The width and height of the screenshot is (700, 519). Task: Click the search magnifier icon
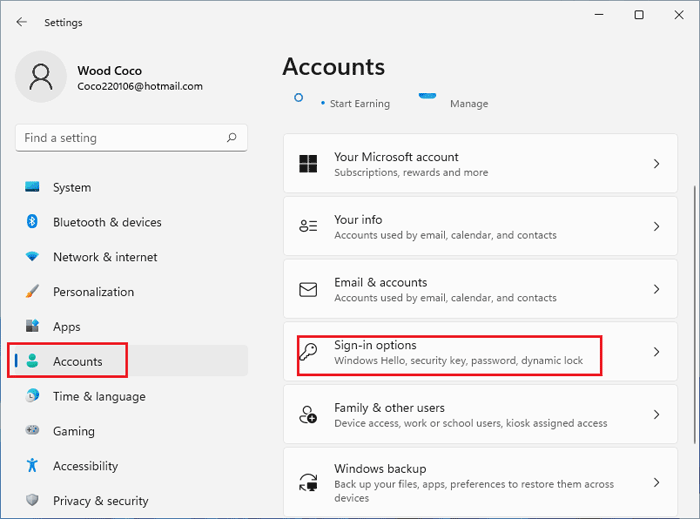[231, 137]
